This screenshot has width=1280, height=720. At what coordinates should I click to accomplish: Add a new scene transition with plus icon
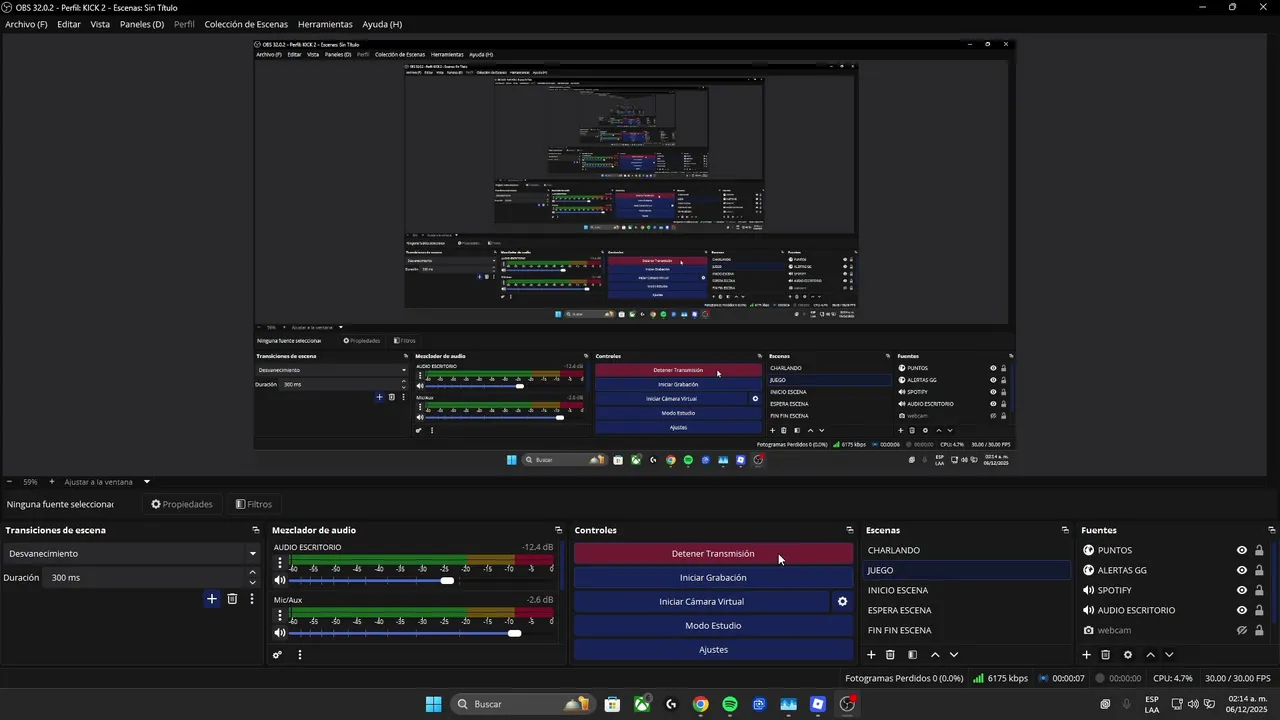pos(212,599)
